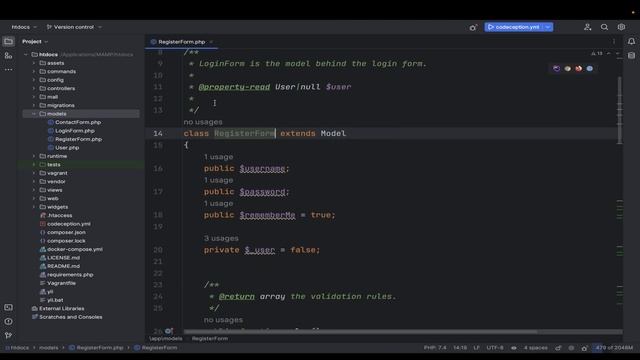
Task: Click the 14:18 line column indicator
Action: (460, 348)
